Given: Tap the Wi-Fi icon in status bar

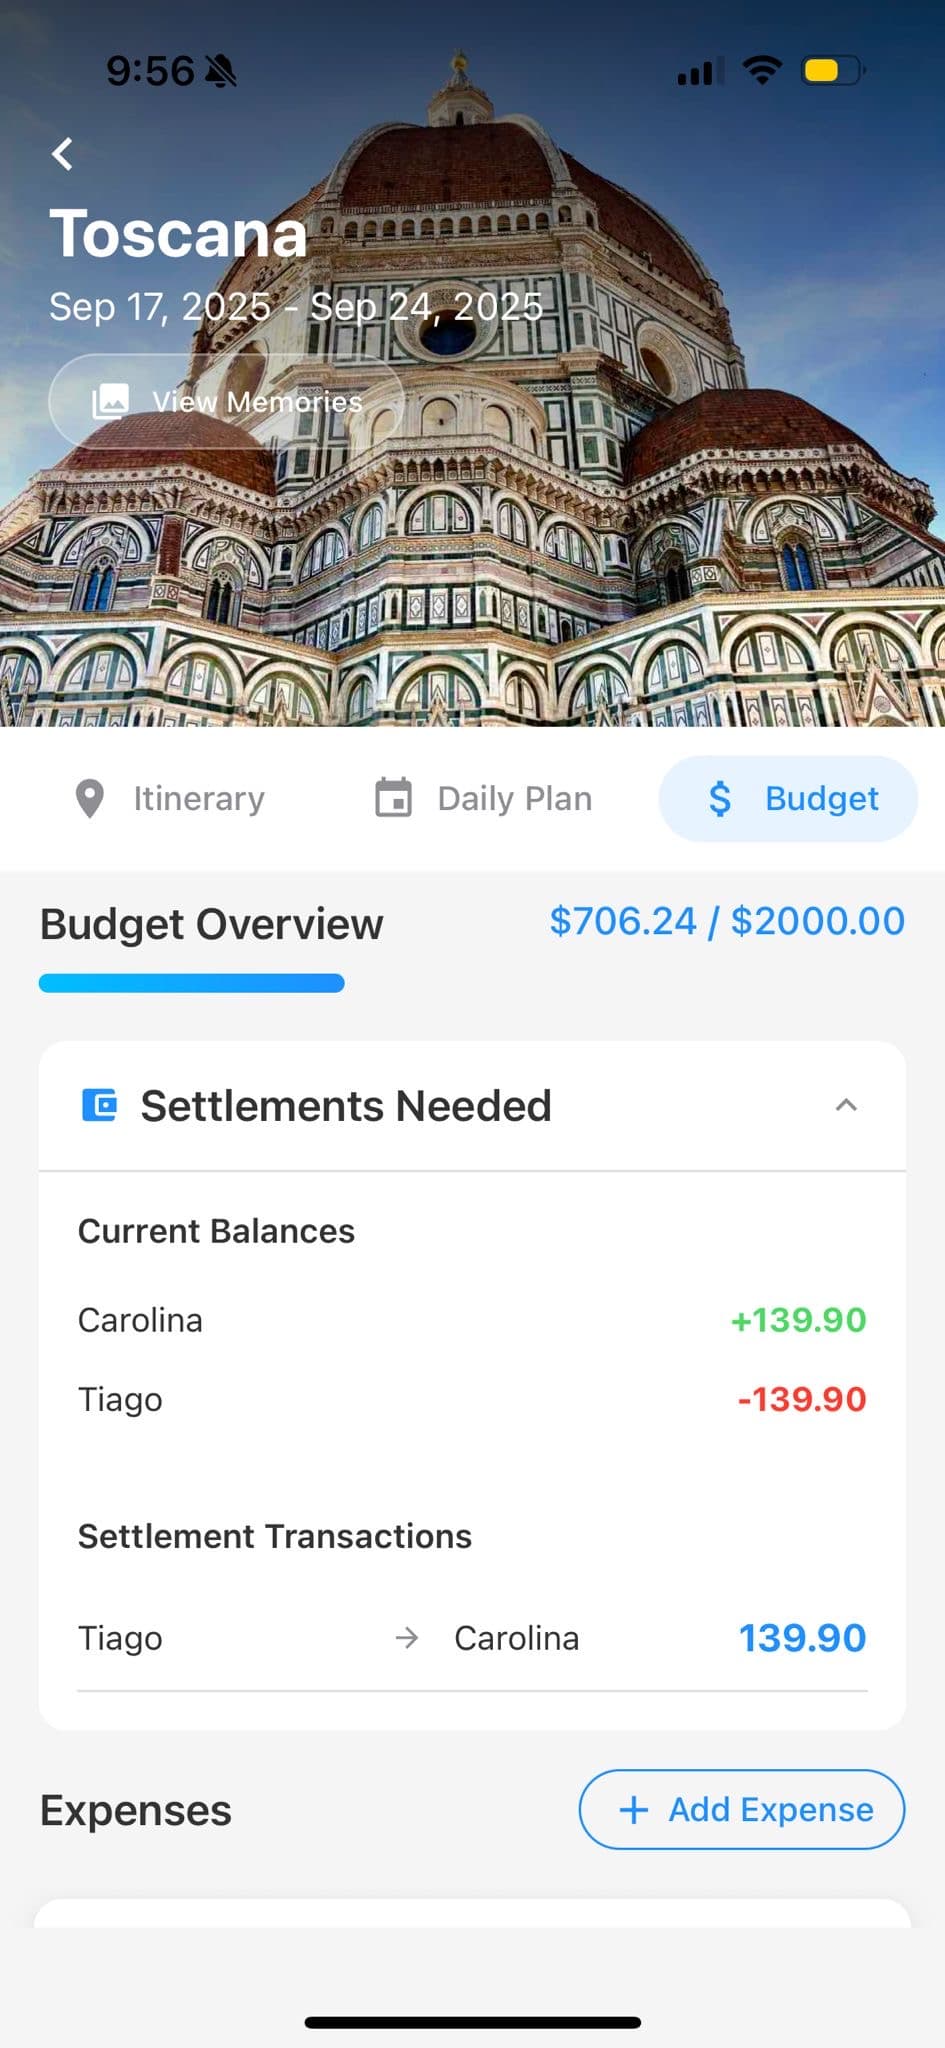Looking at the screenshot, I should point(762,70).
